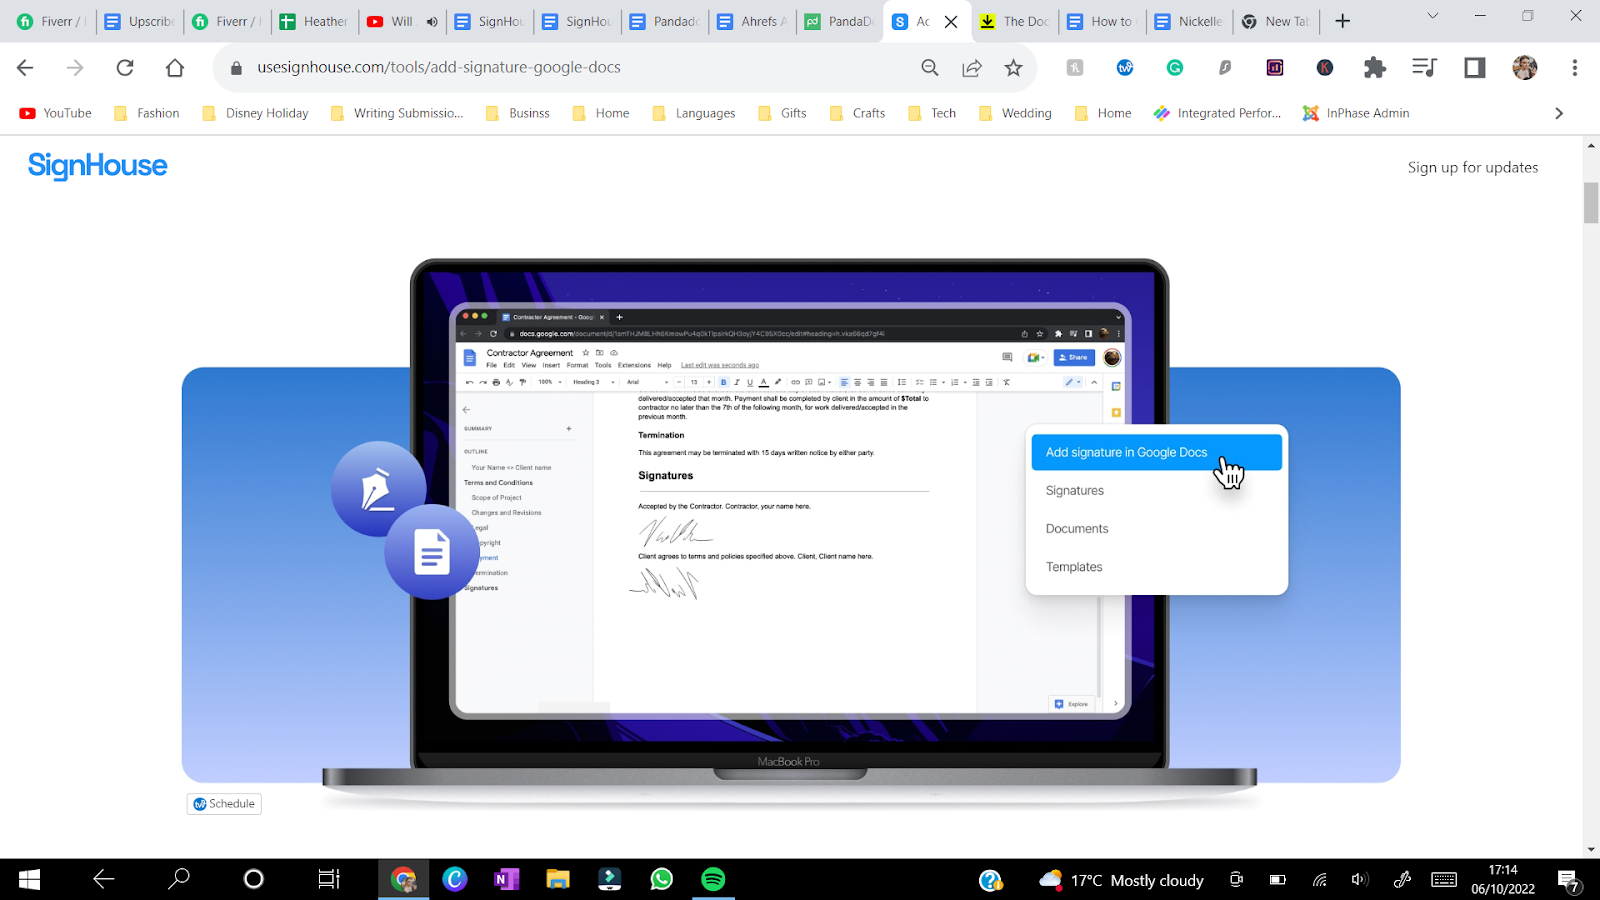
Task: Click the share icon in the address bar
Action: (x=971, y=67)
